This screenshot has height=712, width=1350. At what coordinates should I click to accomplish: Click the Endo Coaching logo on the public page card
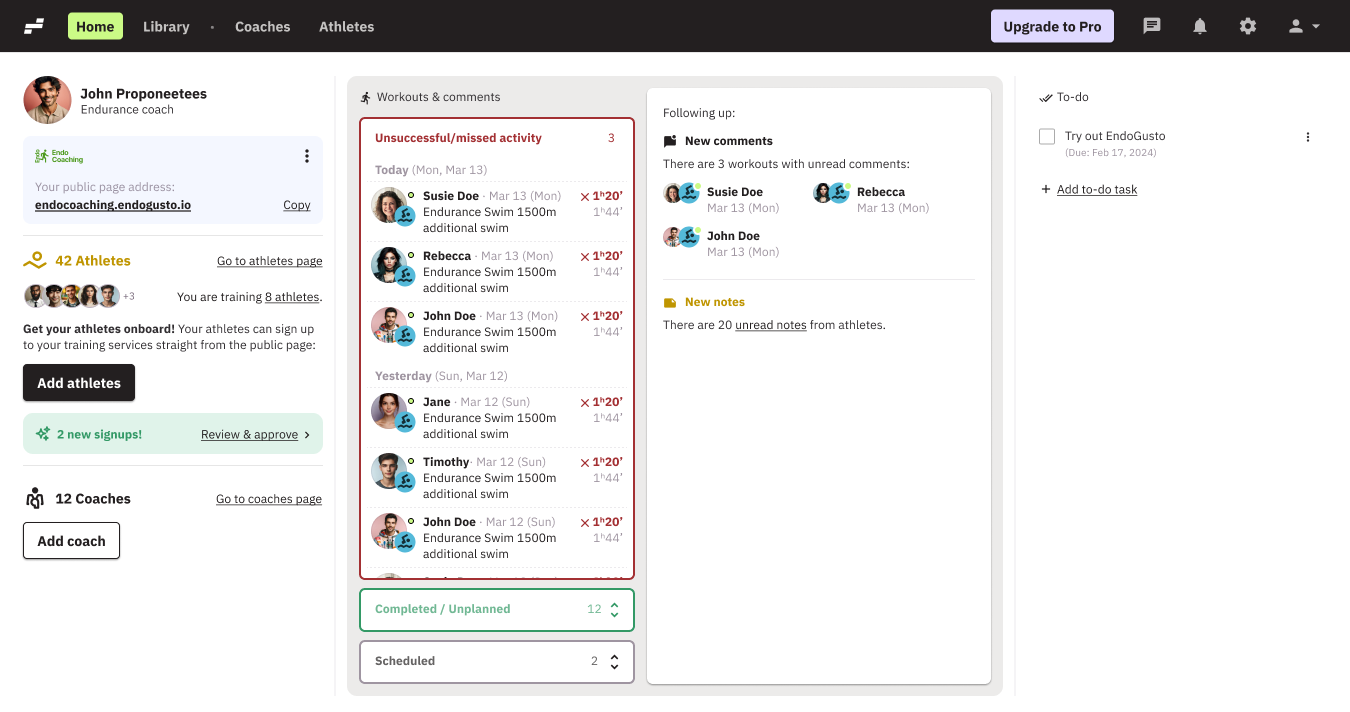tap(59, 156)
